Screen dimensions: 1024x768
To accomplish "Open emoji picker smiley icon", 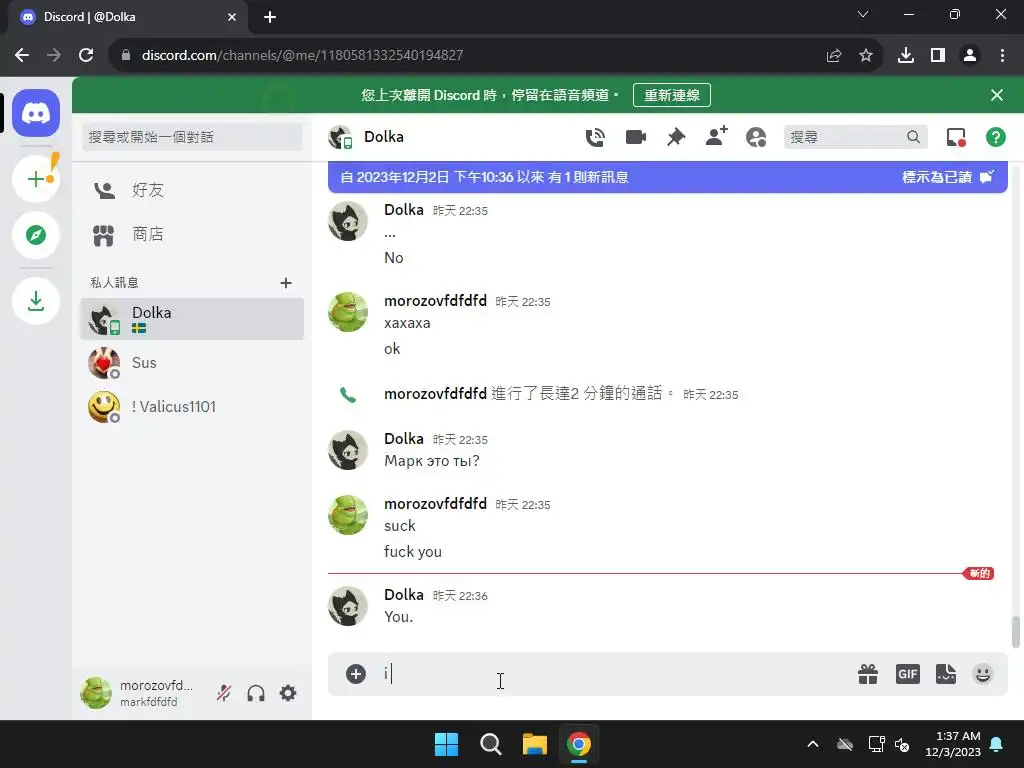I will [x=983, y=674].
